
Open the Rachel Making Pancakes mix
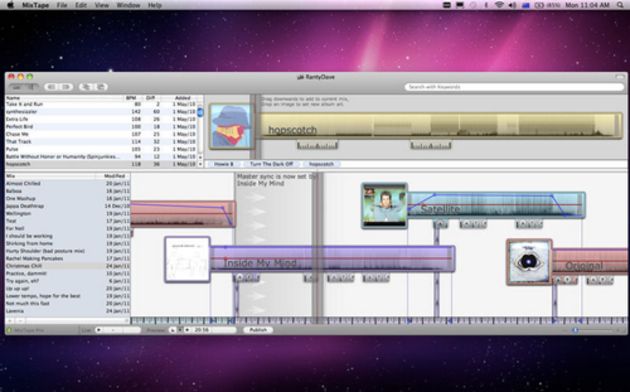(68, 259)
